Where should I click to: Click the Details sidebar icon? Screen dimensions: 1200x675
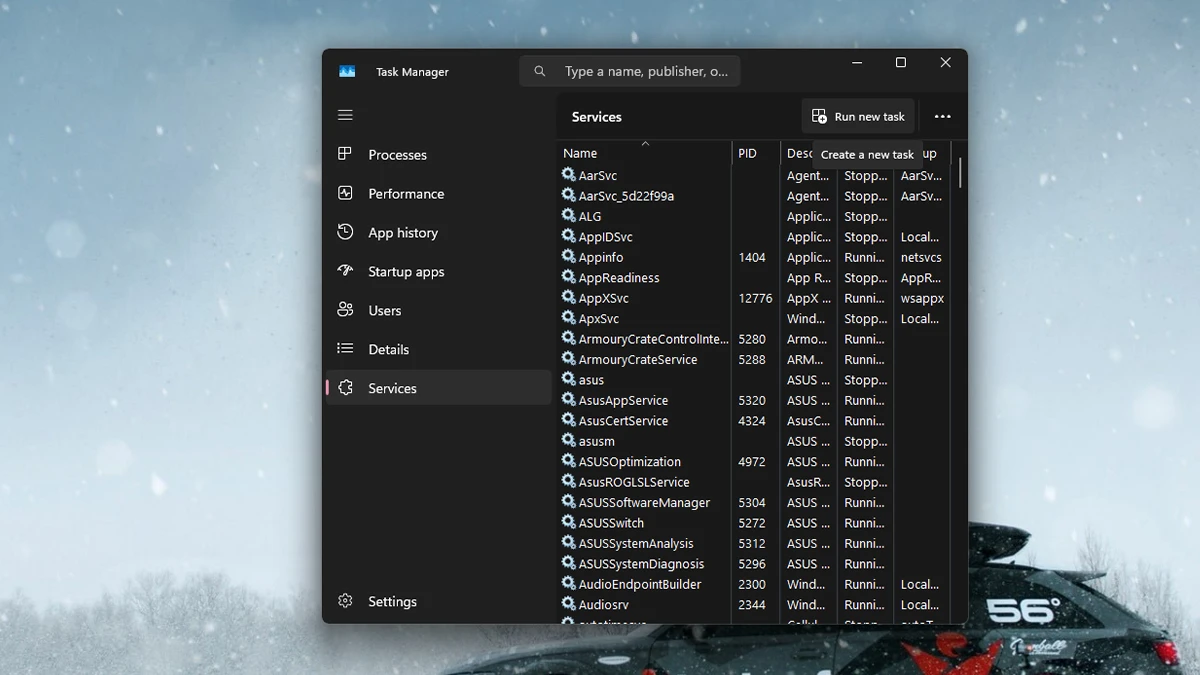(x=345, y=349)
